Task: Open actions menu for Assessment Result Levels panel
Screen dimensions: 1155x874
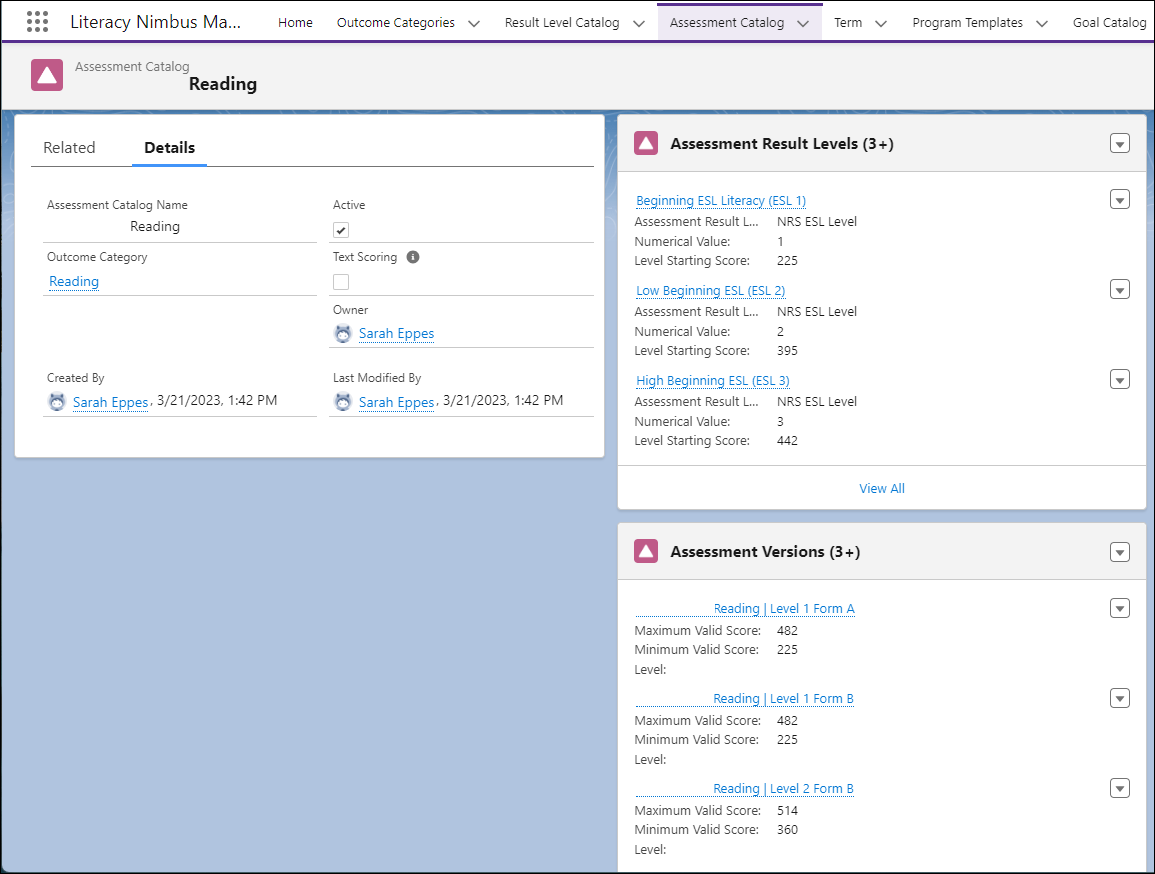Action: tap(1120, 144)
